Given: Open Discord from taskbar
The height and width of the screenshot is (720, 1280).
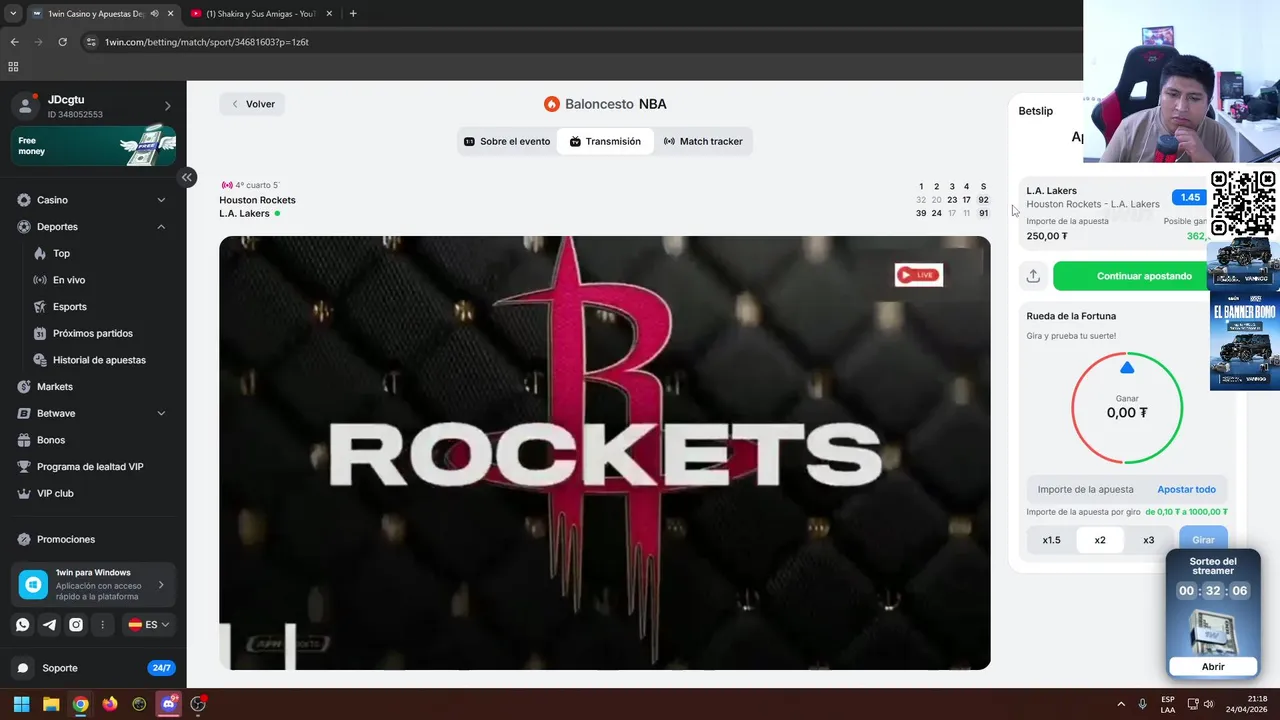Looking at the screenshot, I should click(x=169, y=704).
